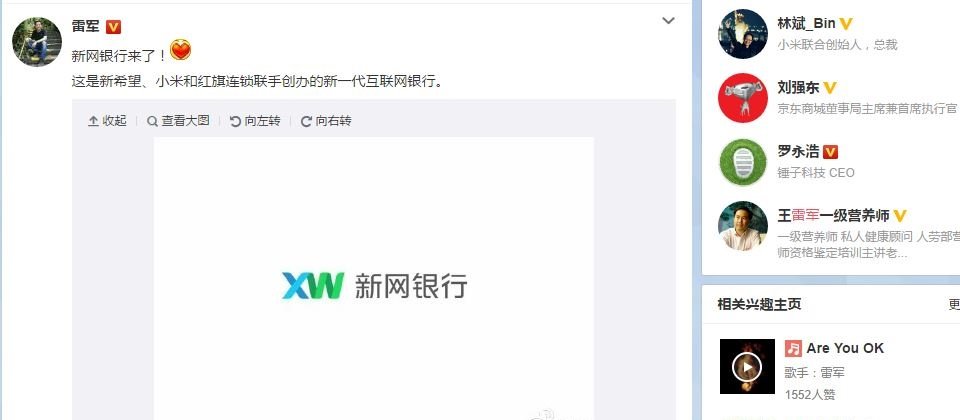Click the orange verified badge beside 雷军
This screenshot has height=420, width=960.
113,26
